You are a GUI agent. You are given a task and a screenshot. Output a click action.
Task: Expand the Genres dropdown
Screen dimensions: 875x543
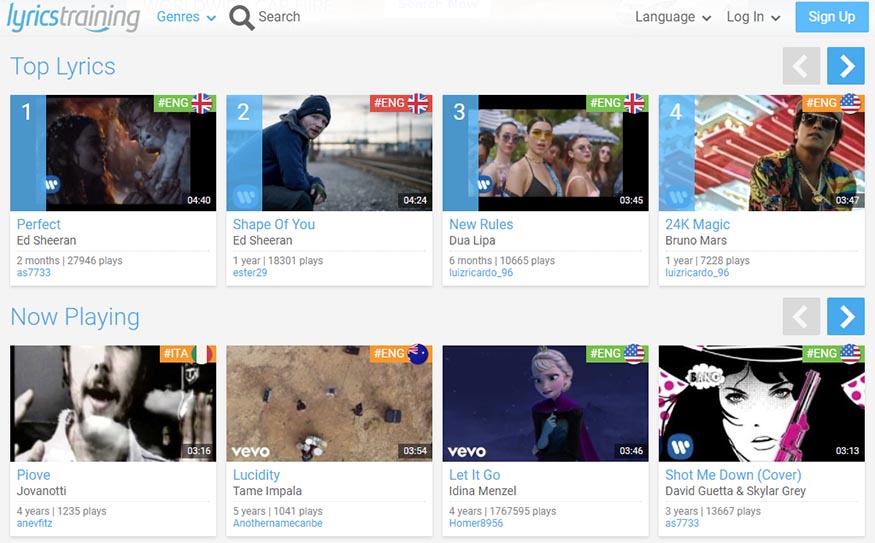(x=186, y=17)
